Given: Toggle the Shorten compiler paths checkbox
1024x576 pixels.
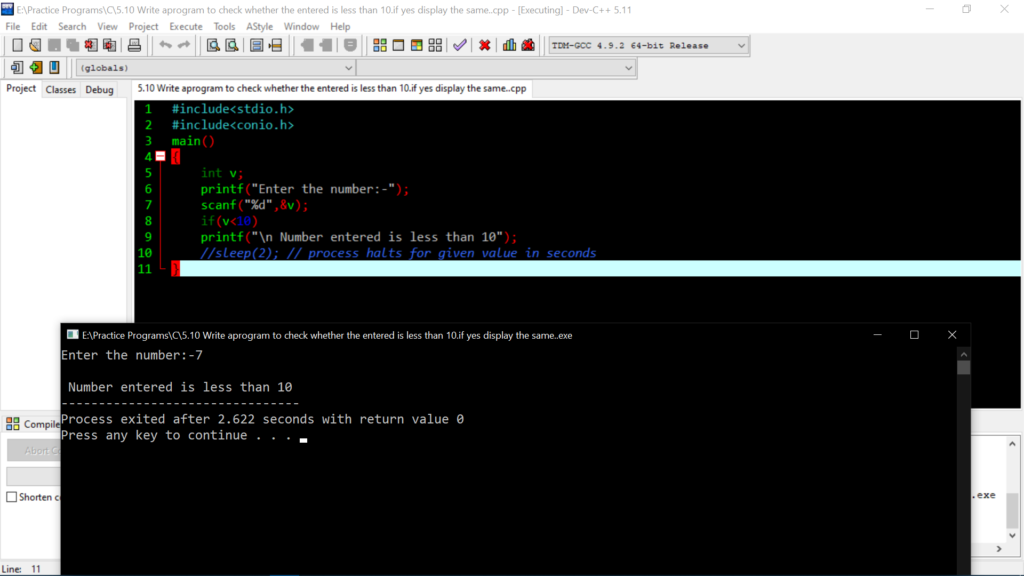Looking at the screenshot, I should (x=12, y=497).
